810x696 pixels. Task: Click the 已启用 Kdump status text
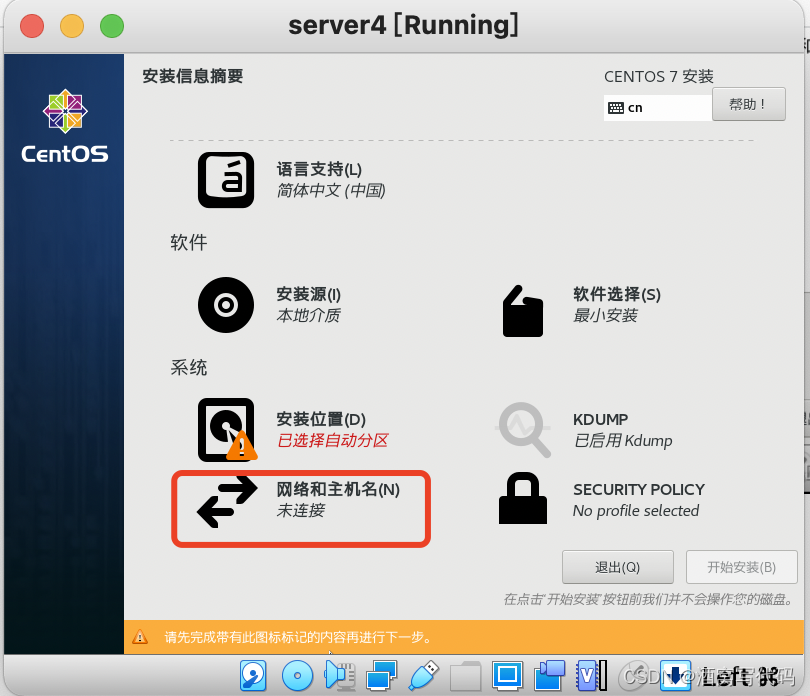(x=623, y=441)
